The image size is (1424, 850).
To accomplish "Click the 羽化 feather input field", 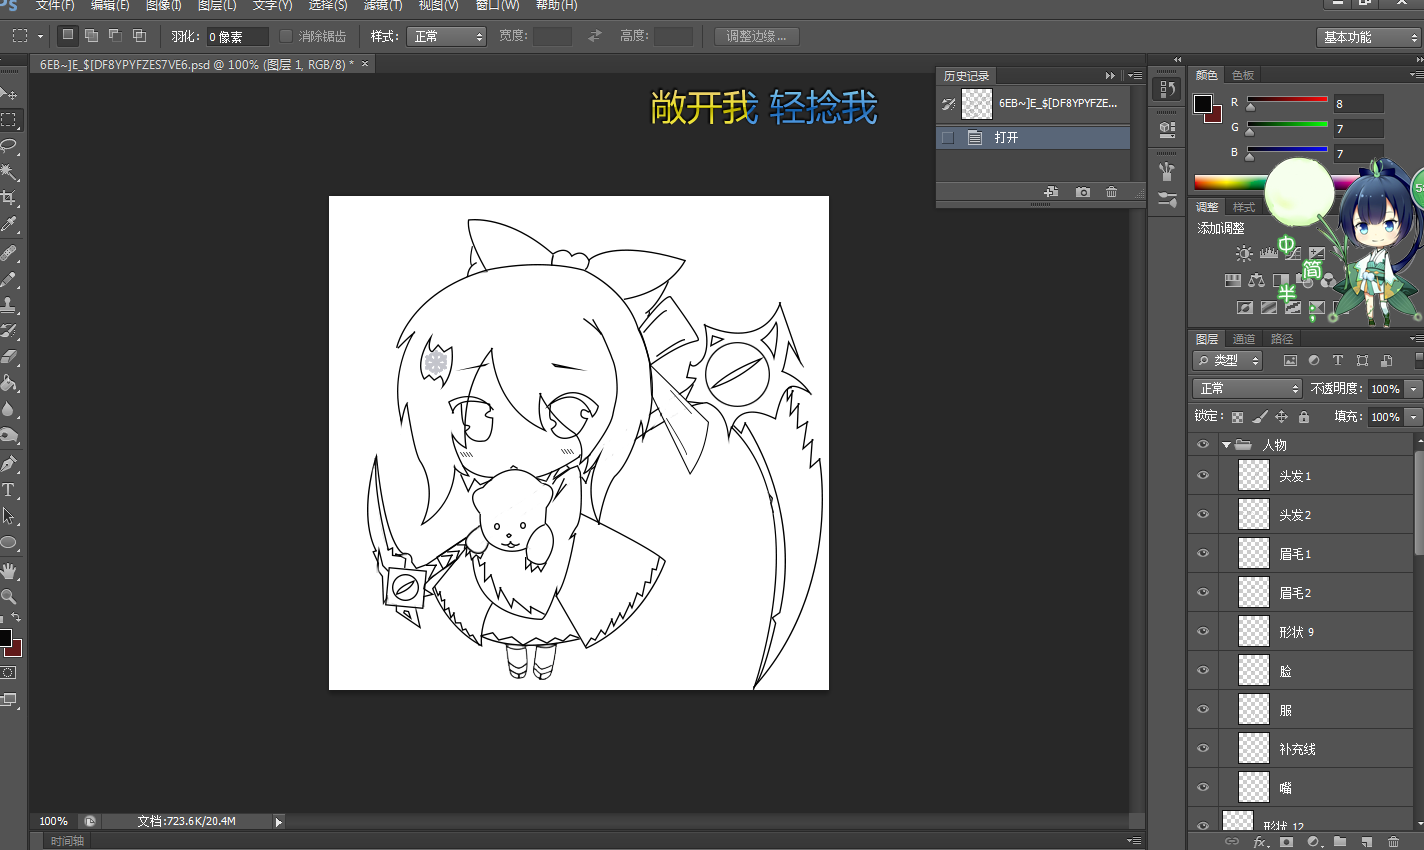I will (x=238, y=37).
